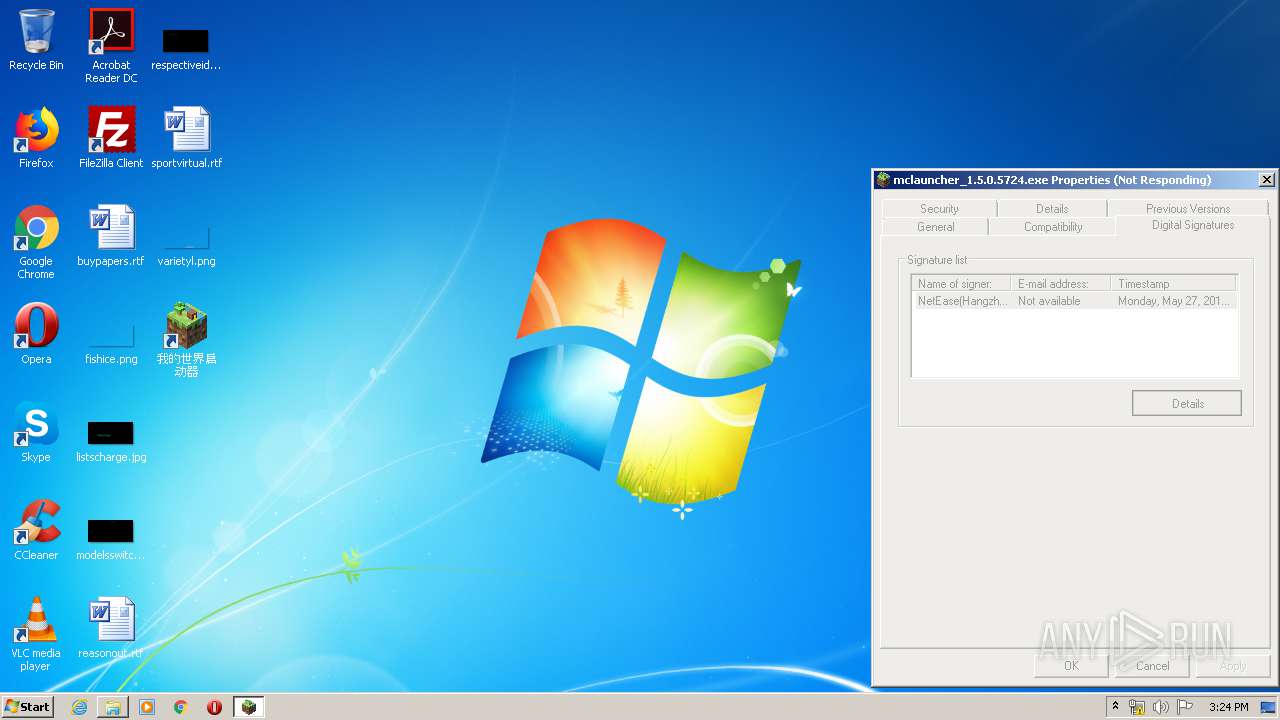1280x720 pixels.
Task: Switch to the General tab
Action: pos(936,227)
